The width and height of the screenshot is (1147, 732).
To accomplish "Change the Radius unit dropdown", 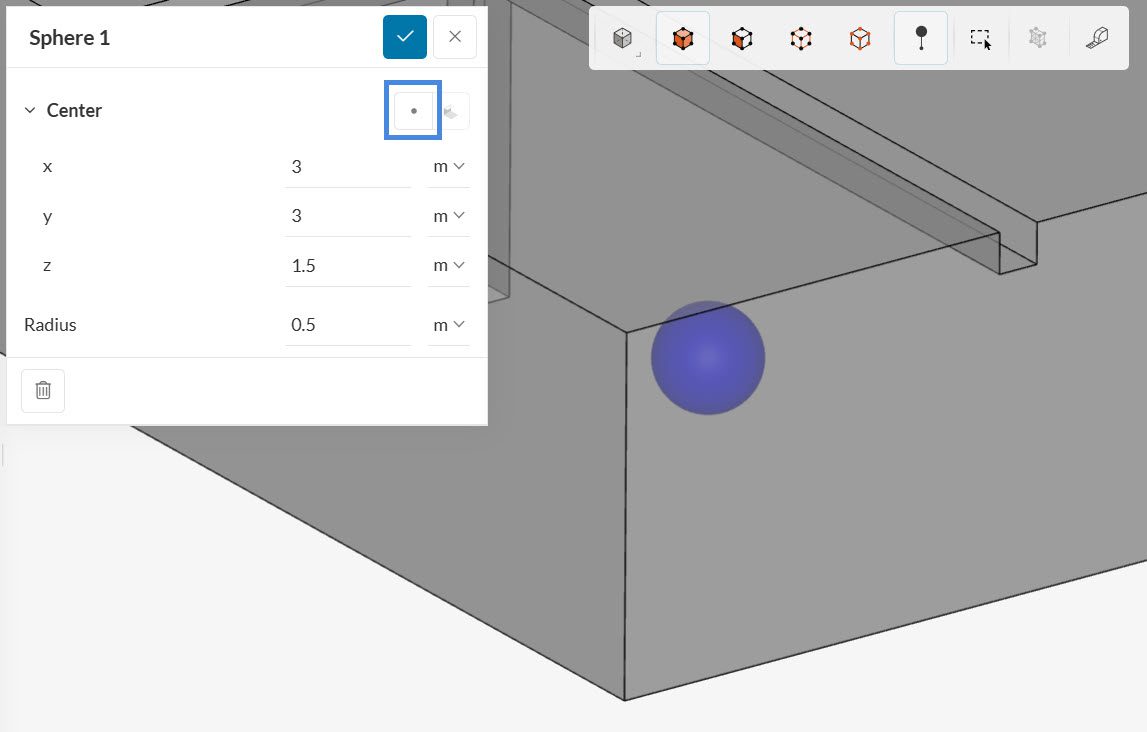I will (448, 325).
